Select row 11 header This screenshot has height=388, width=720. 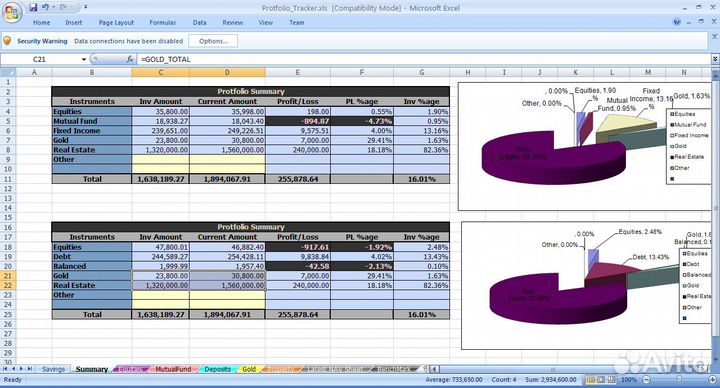pos(8,179)
